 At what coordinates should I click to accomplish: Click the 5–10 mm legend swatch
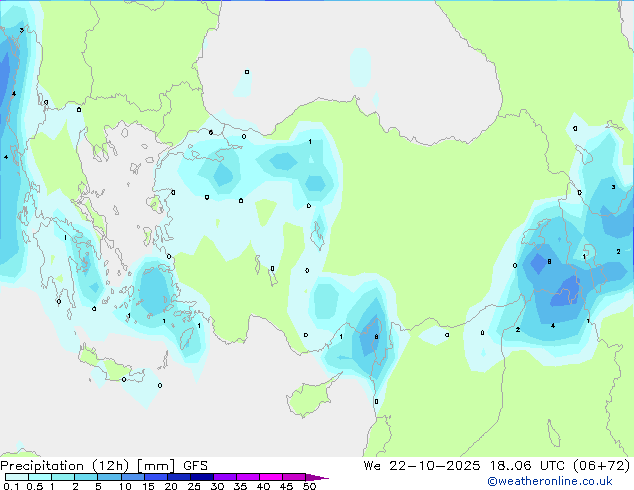pos(109,477)
